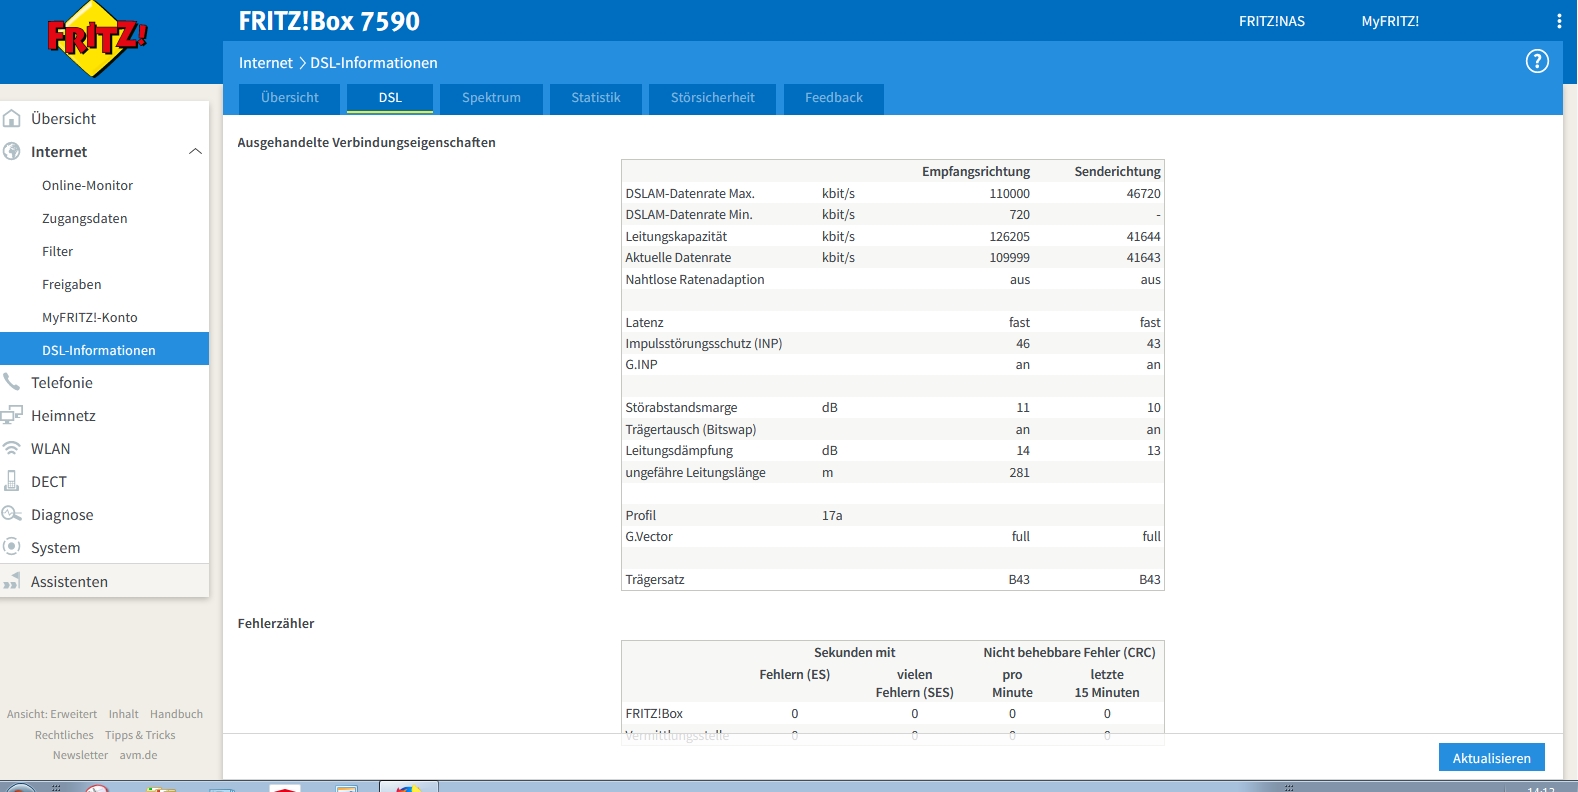
Task: Toggle the Ansicht: Erweitert view link
Action: pyautogui.click(x=52, y=714)
